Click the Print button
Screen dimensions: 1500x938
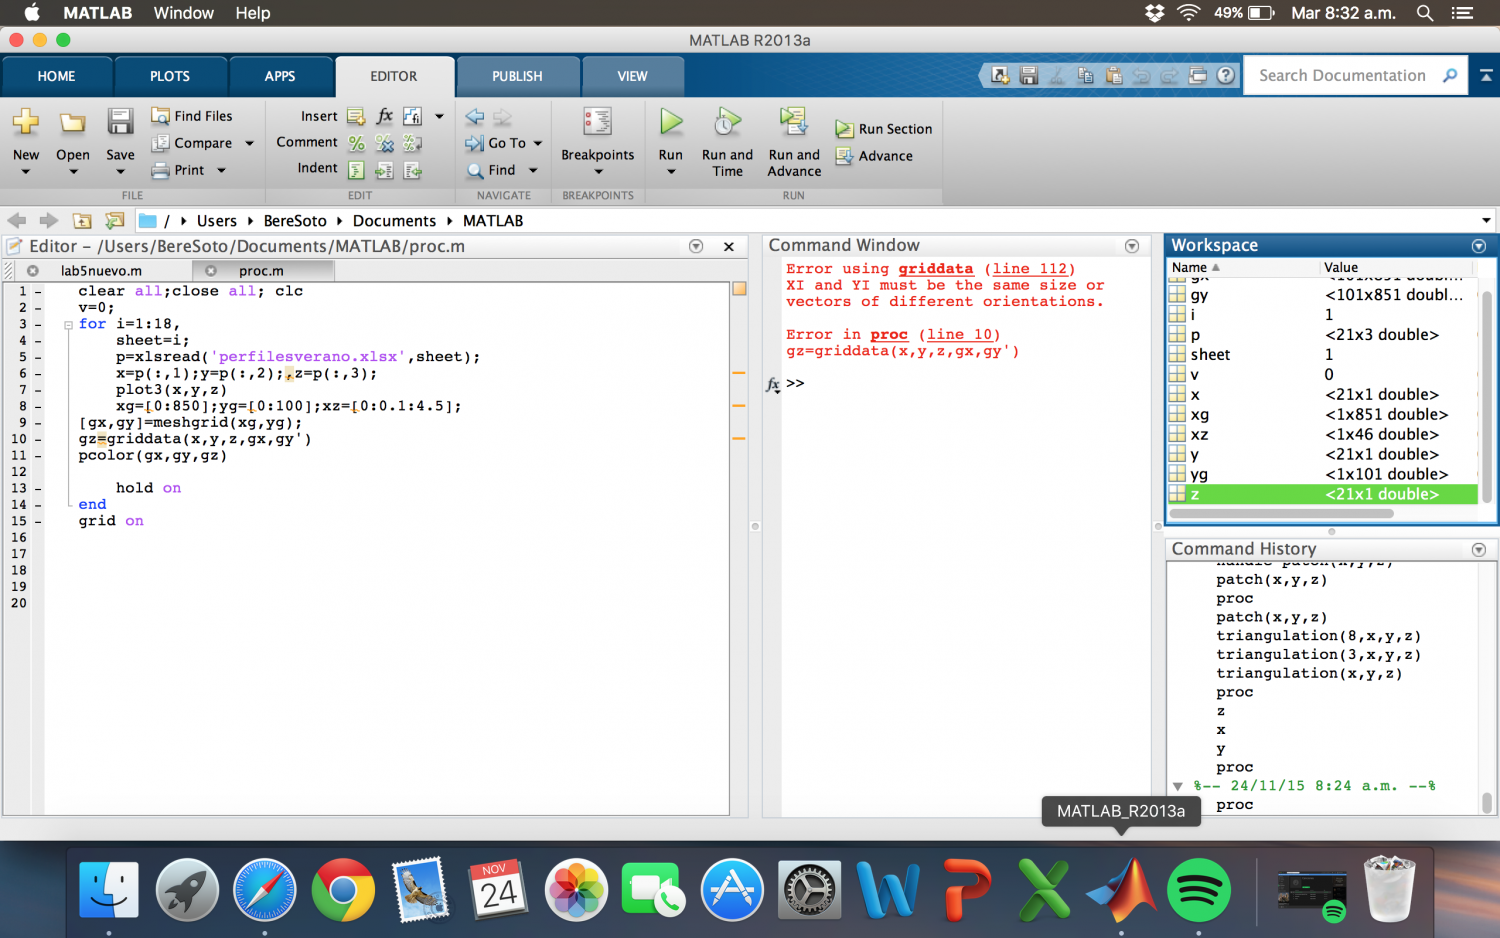pos(178,170)
